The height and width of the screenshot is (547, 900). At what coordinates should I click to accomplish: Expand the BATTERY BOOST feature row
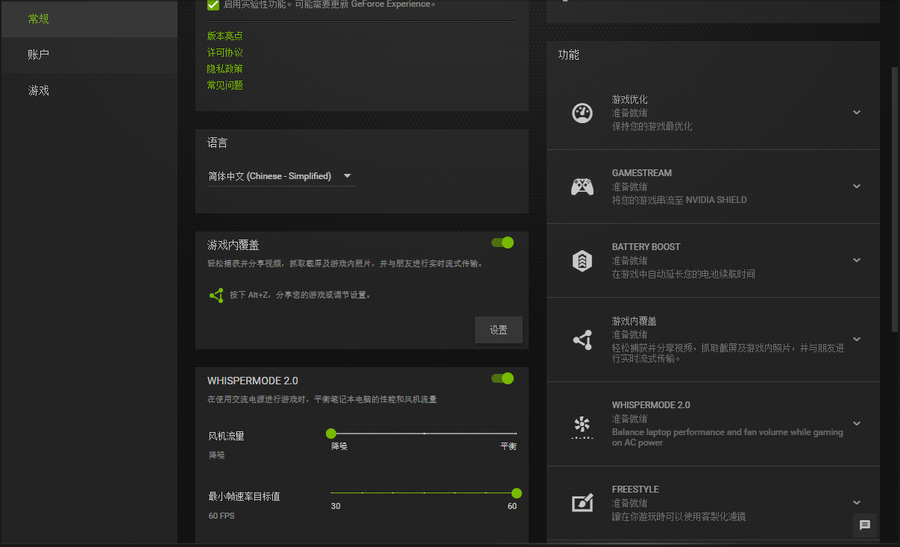[856, 260]
